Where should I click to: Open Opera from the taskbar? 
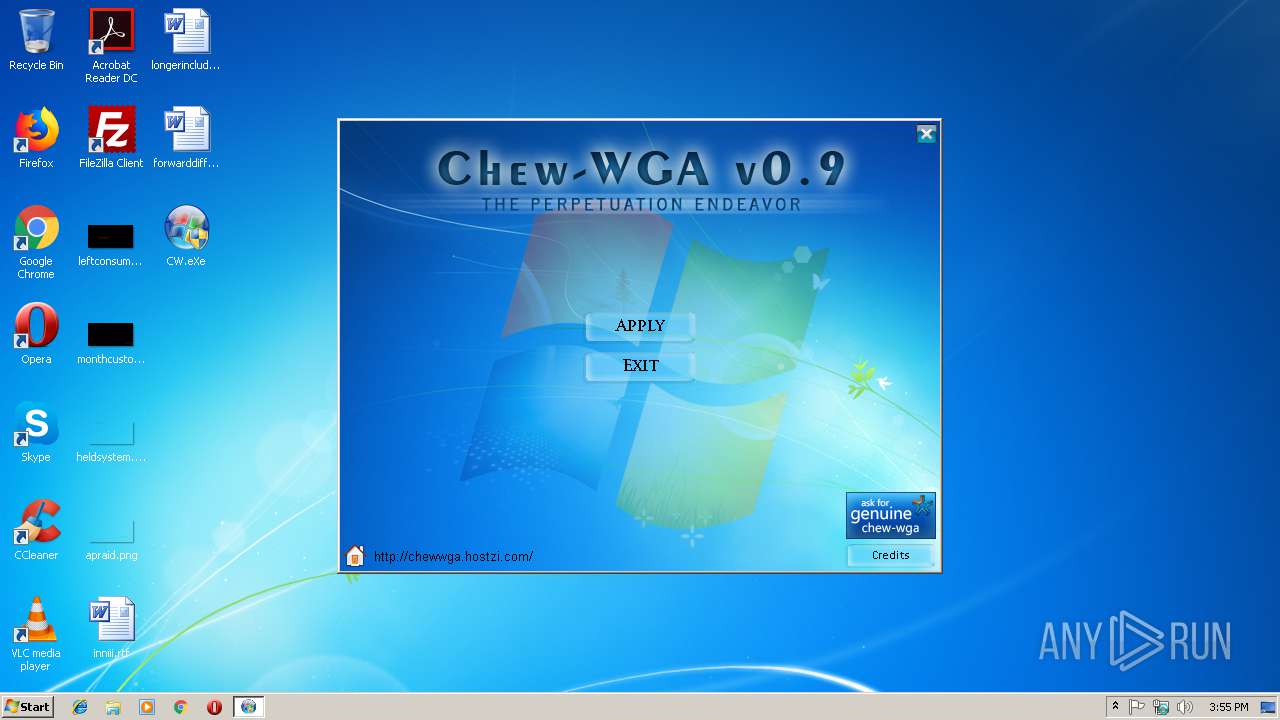pos(214,707)
